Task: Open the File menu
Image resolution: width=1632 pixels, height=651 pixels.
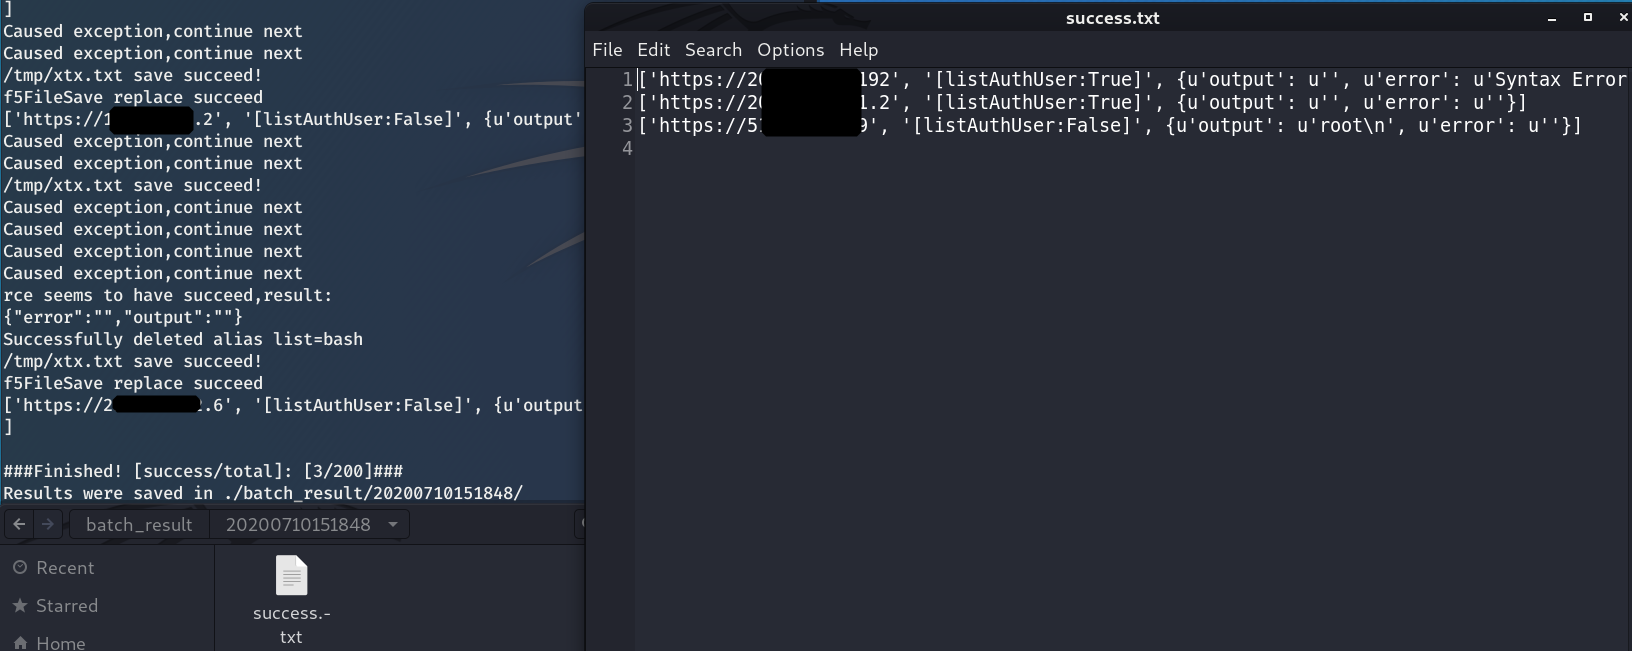Action: point(607,50)
